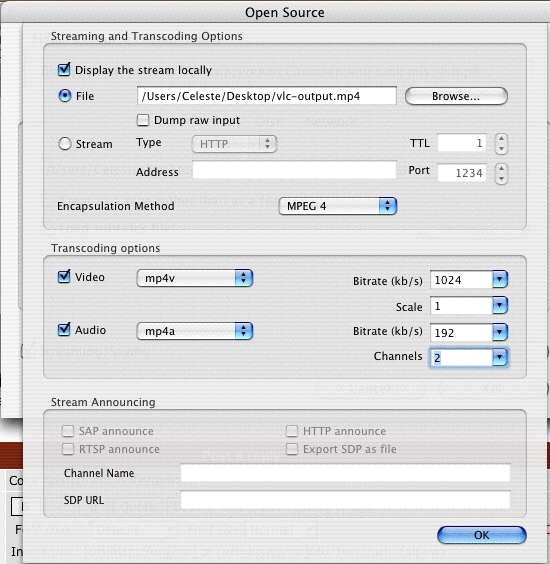Uncheck the Audio transcoding checkbox
This screenshot has width=550, height=564.
click(64, 329)
